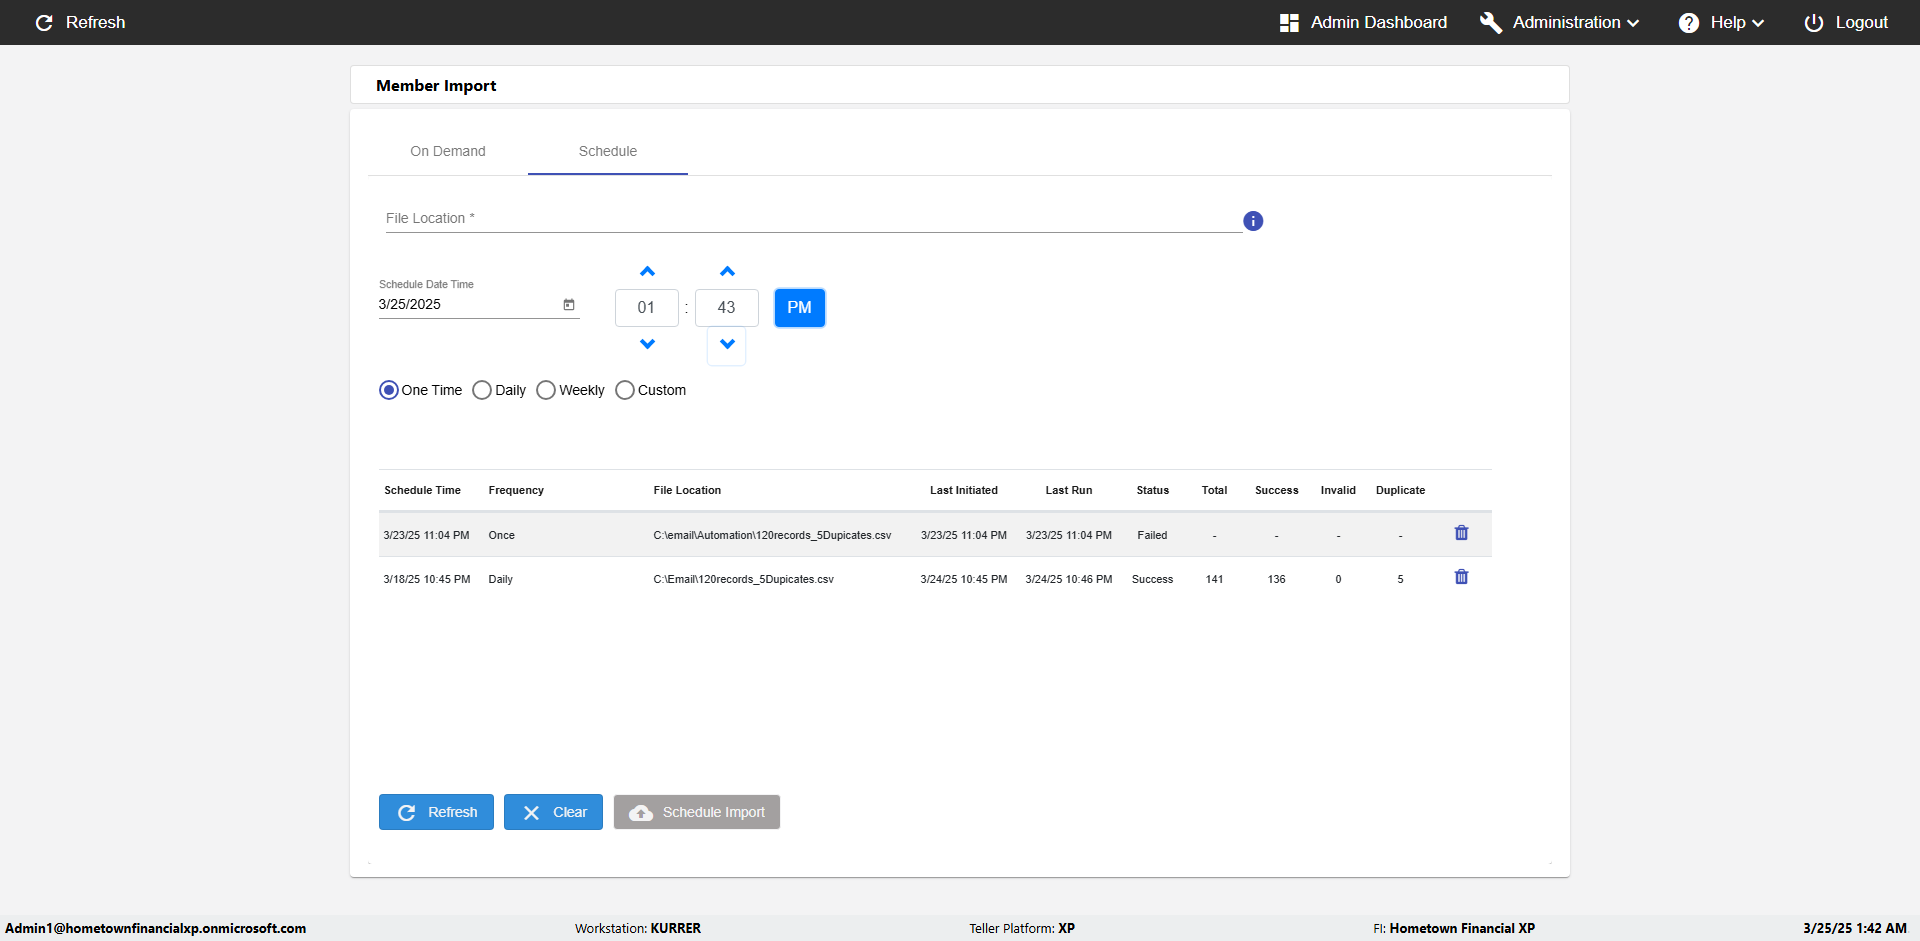This screenshot has height=941, width=1920.
Task: Focus the File Location input field
Action: click(813, 219)
